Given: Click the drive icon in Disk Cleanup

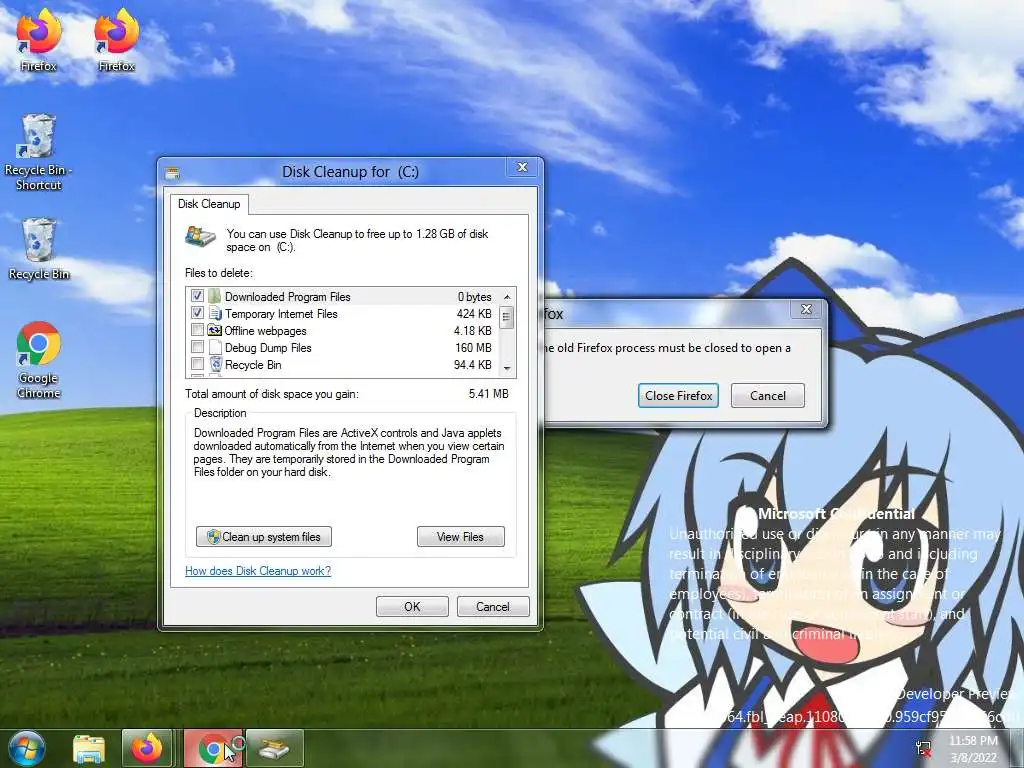Looking at the screenshot, I should [200, 236].
